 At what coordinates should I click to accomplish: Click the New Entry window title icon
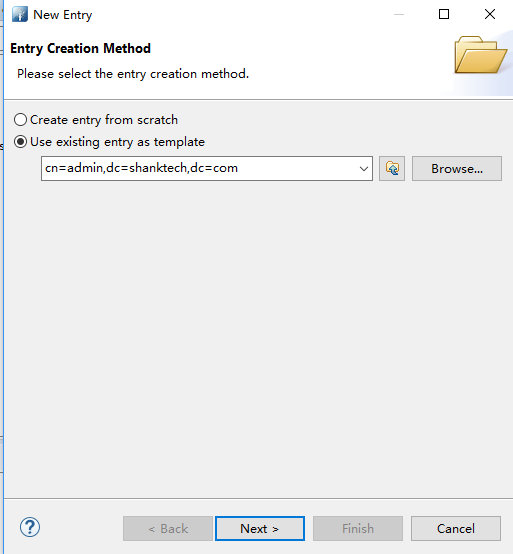(20, 14)
